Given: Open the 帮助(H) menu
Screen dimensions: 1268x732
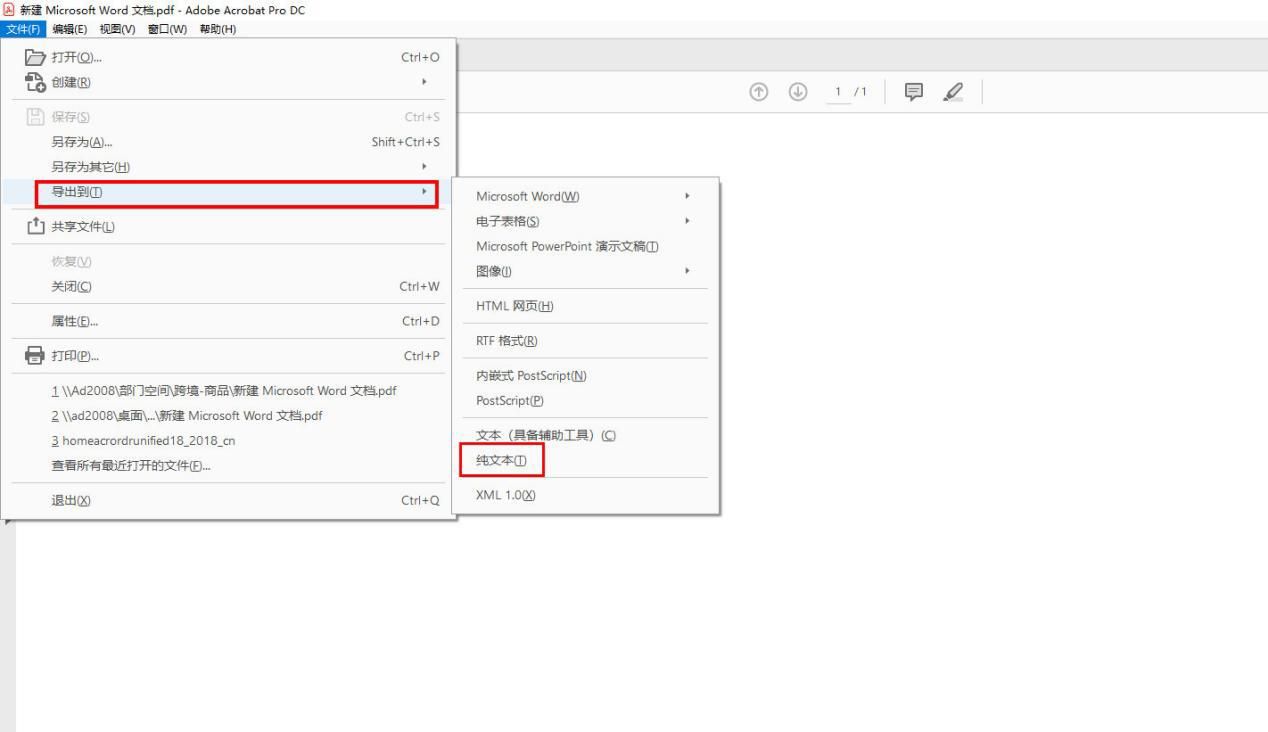Looking at the screenshot, I should (x=218, y=29).
